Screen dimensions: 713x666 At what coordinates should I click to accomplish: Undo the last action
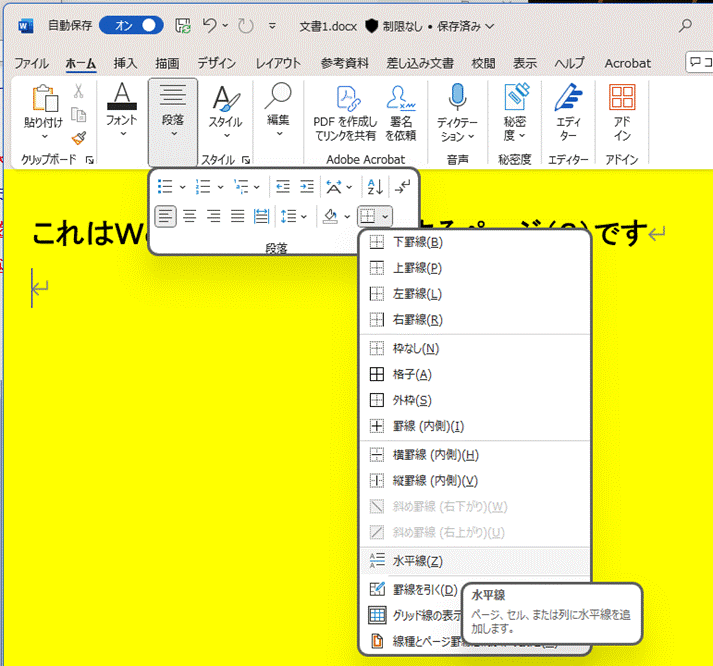210,25
